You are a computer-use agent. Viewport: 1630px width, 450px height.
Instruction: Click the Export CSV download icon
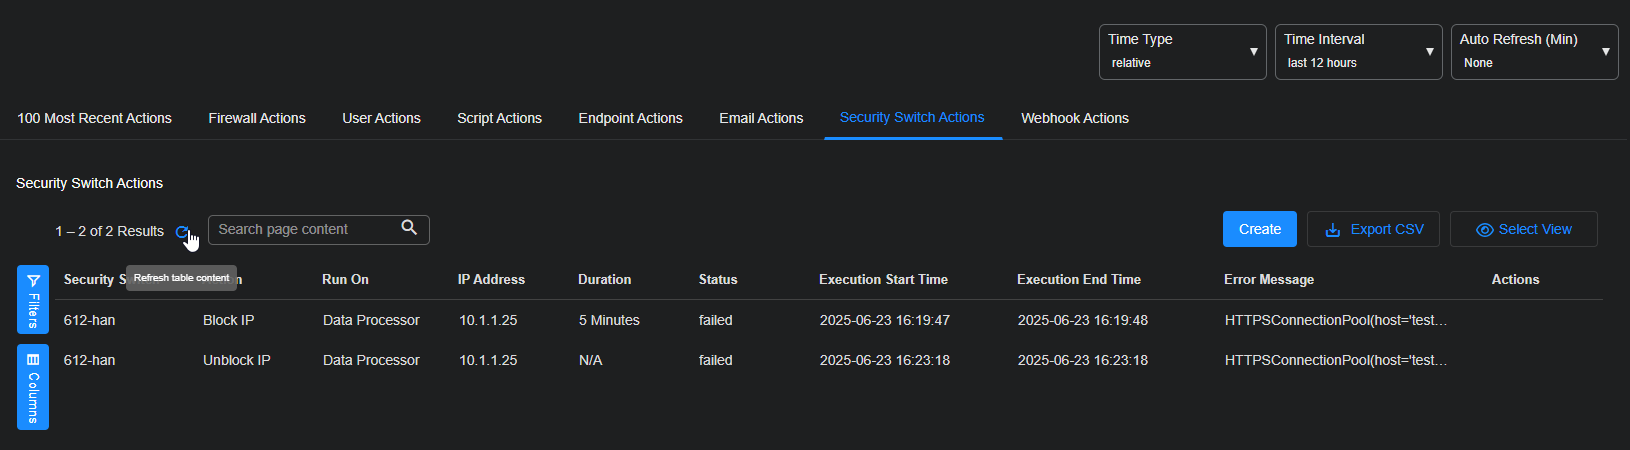1332,230
